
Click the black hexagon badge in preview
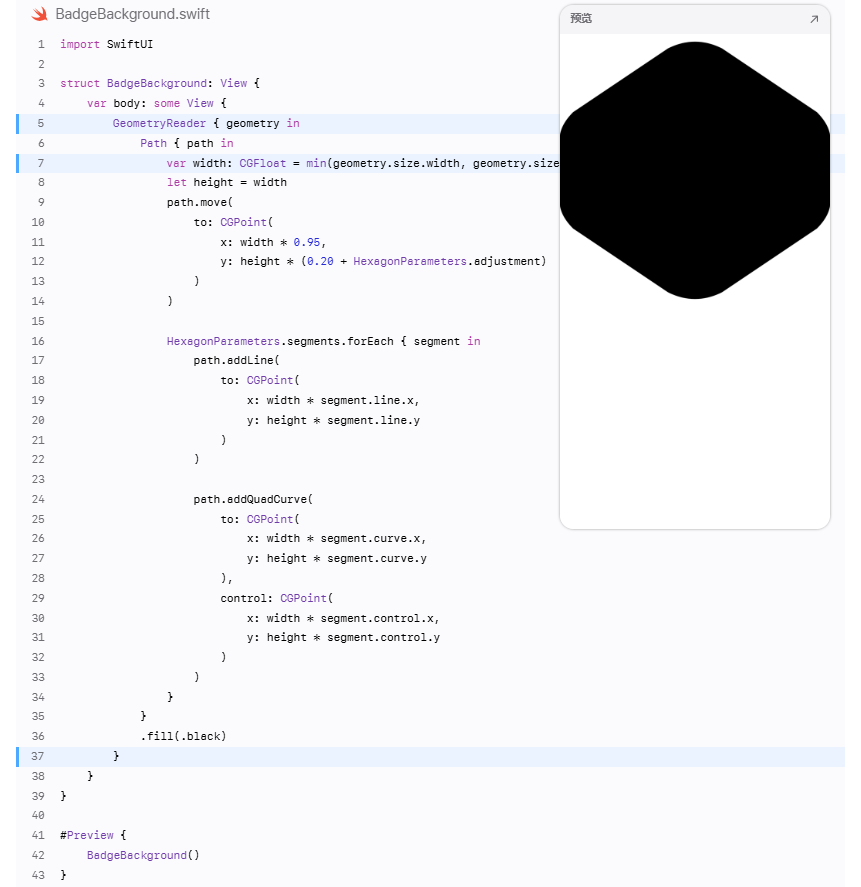(x=695, y=170)
